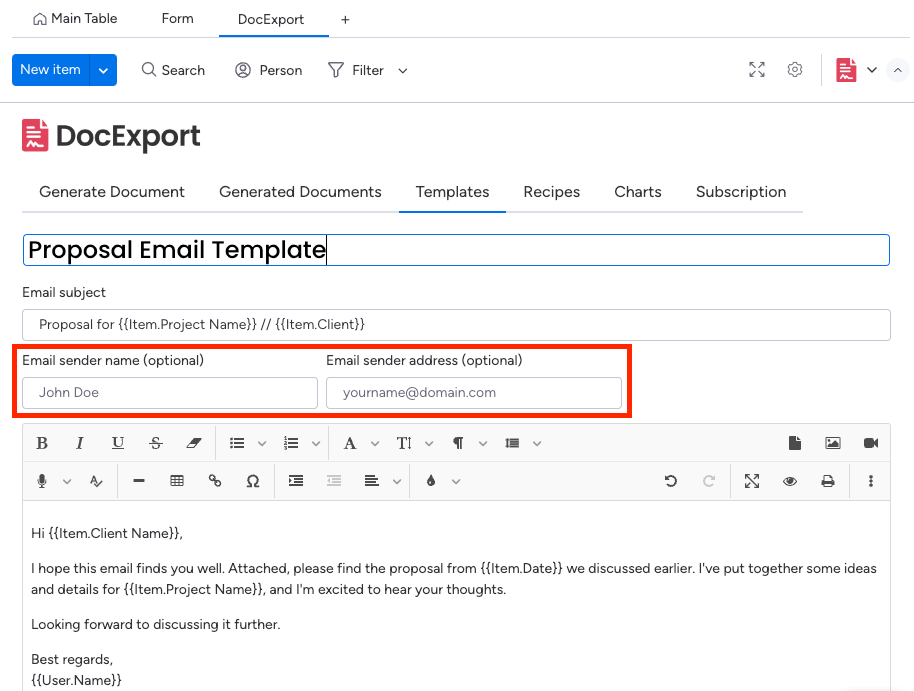Insert table into template
Screen dimensions: 914x691
point(177,481)
